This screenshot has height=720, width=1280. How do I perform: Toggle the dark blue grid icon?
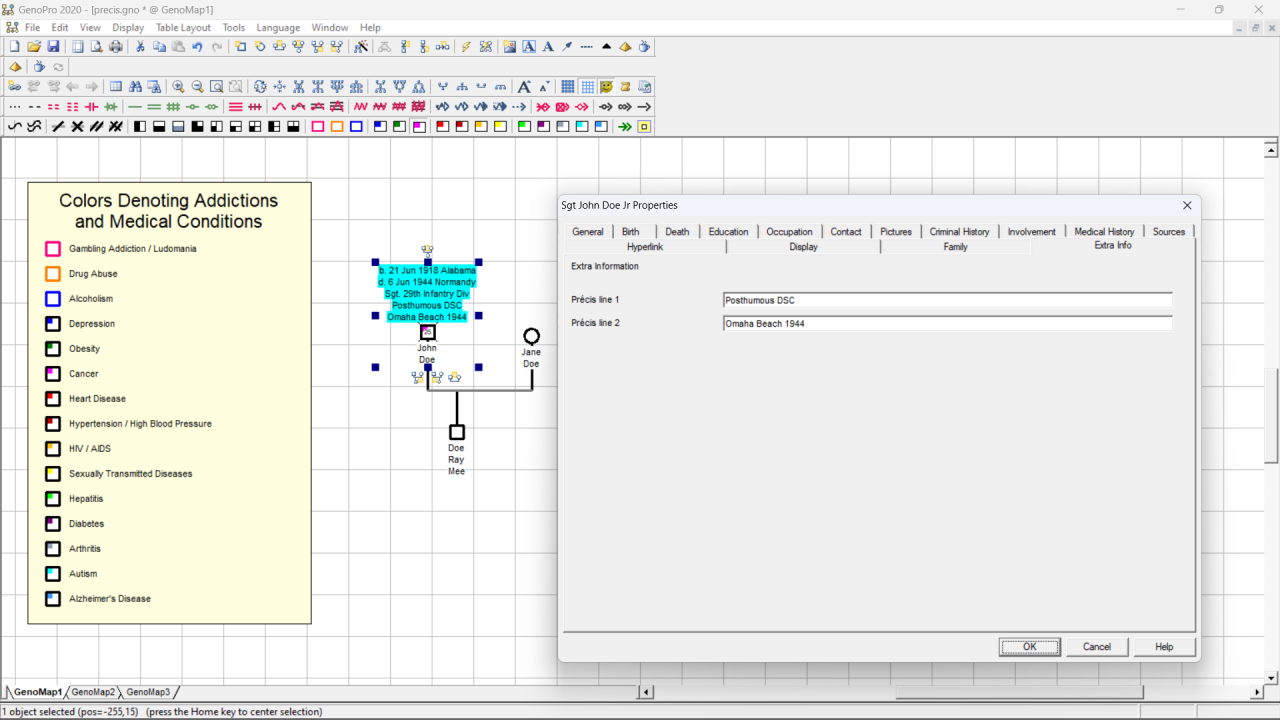pyautogui.click(x=567, y=86)
